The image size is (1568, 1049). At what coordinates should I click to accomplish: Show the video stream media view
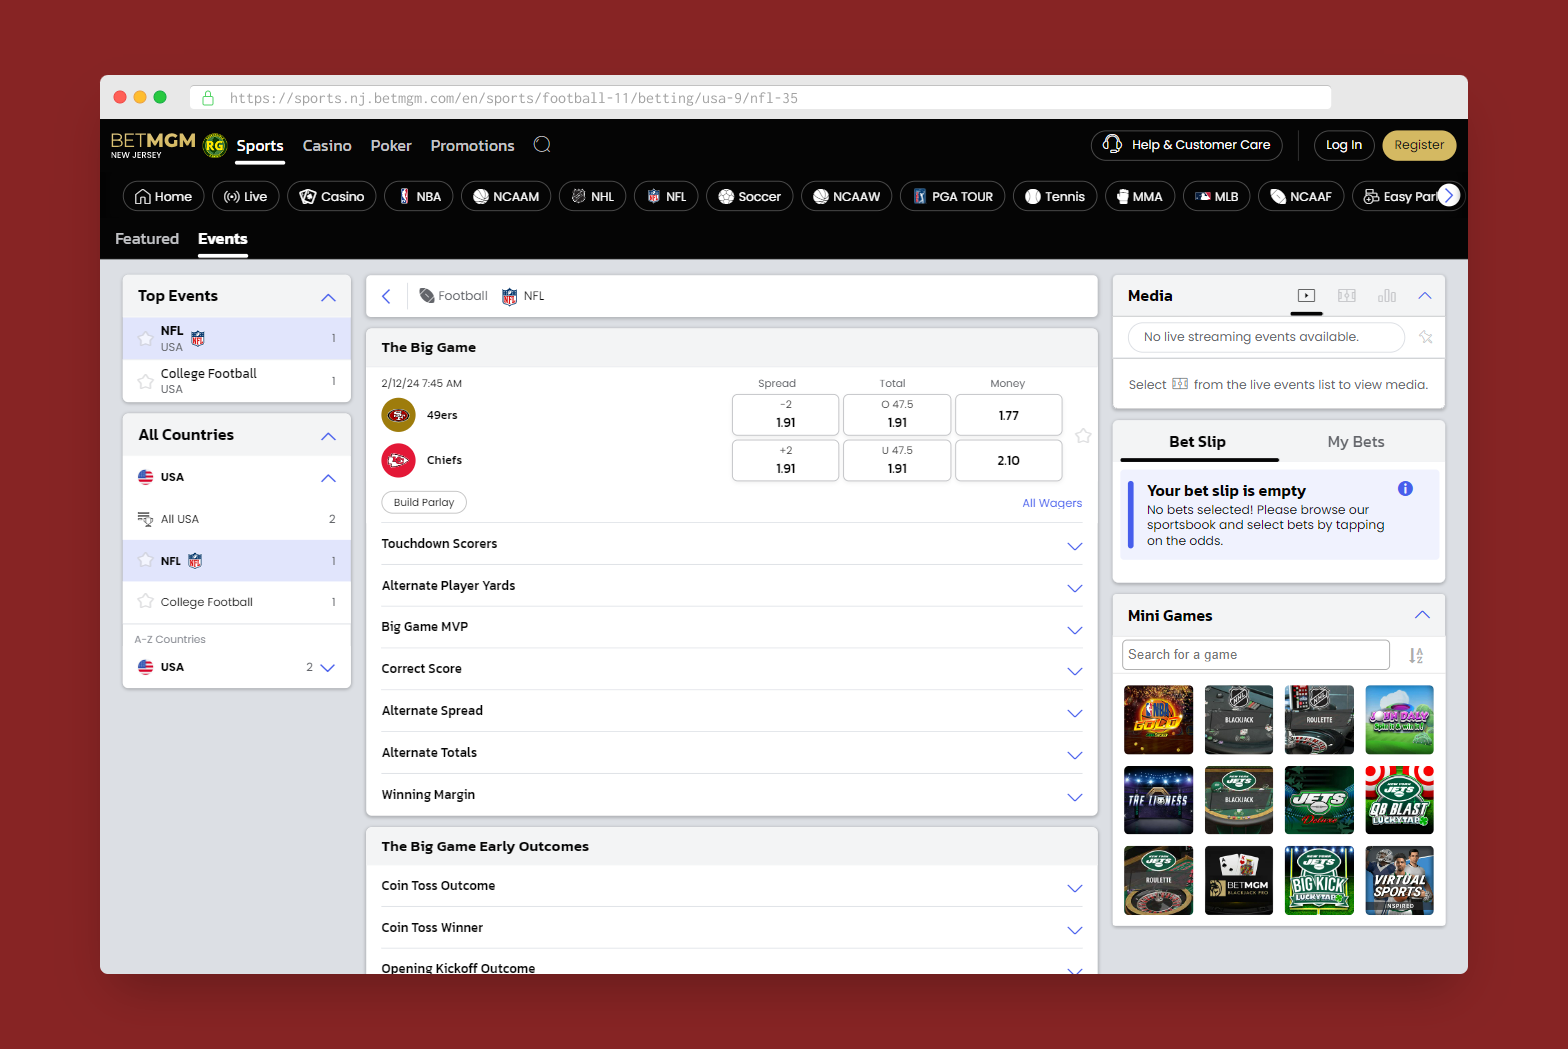click(1306, 296)
